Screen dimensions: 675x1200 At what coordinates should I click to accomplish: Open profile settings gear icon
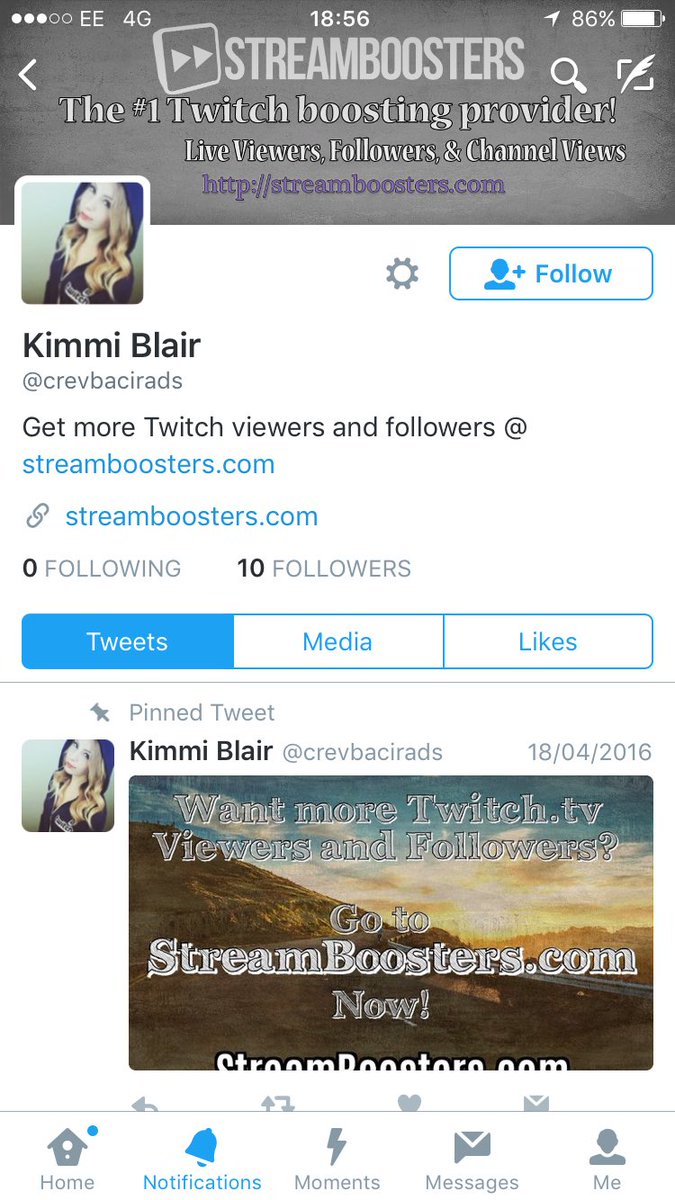[402, 274]
